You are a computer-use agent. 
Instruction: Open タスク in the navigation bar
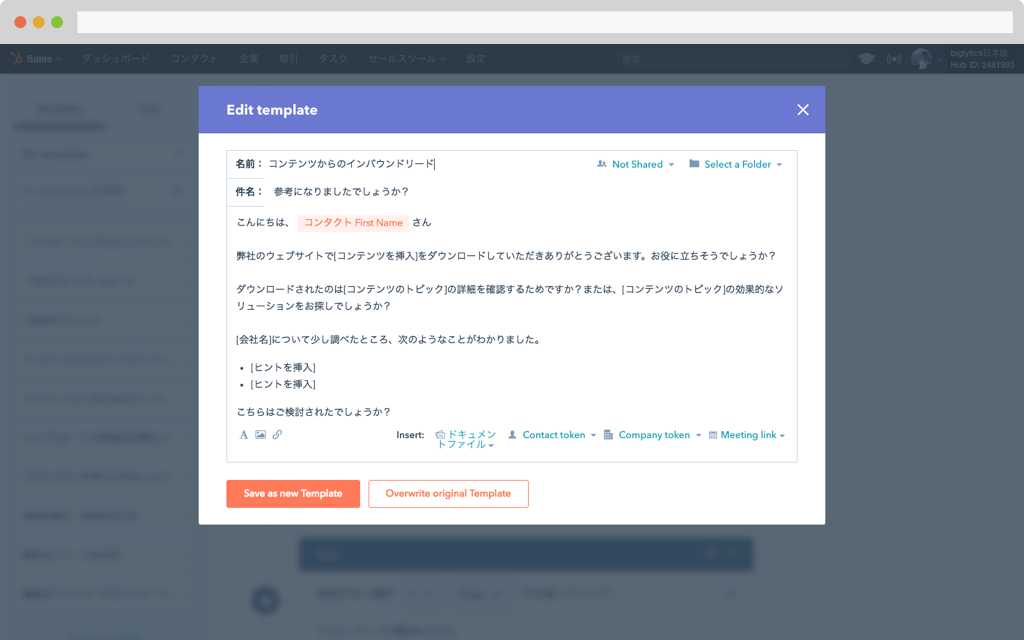(x=333, y=59)
